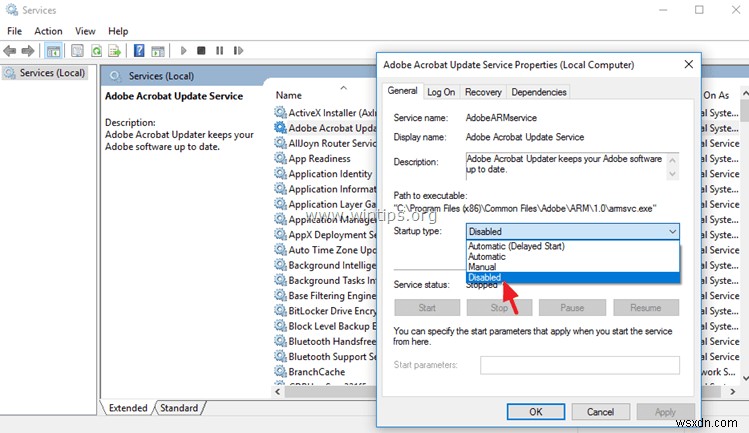Switch to the Recovery tab
This screenshot has height=433, width=749.
[x=483, y=92]
